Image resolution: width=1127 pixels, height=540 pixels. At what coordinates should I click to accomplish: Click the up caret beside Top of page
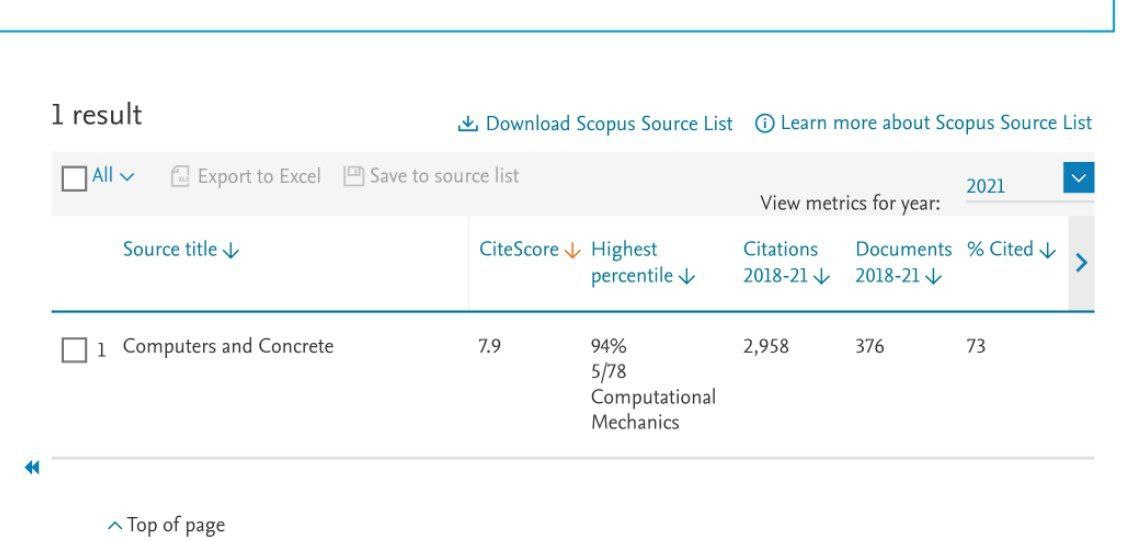coord(114,525)
